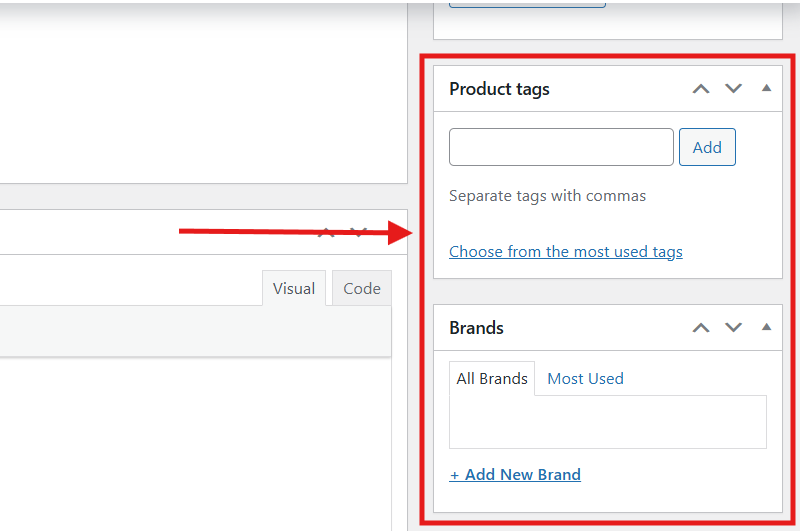This screenshot has height=531, width=800.
Task: Move Brands panel up
Action: coord(701,327)
